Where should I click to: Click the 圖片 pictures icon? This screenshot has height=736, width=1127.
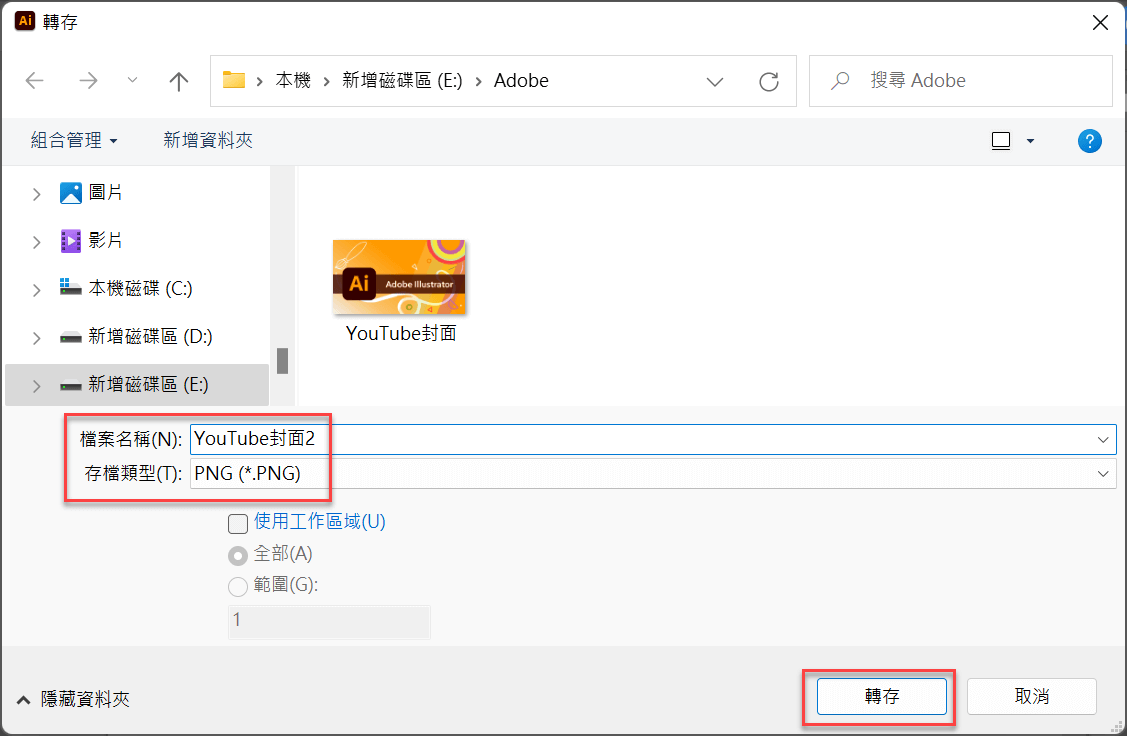(70, 193)
